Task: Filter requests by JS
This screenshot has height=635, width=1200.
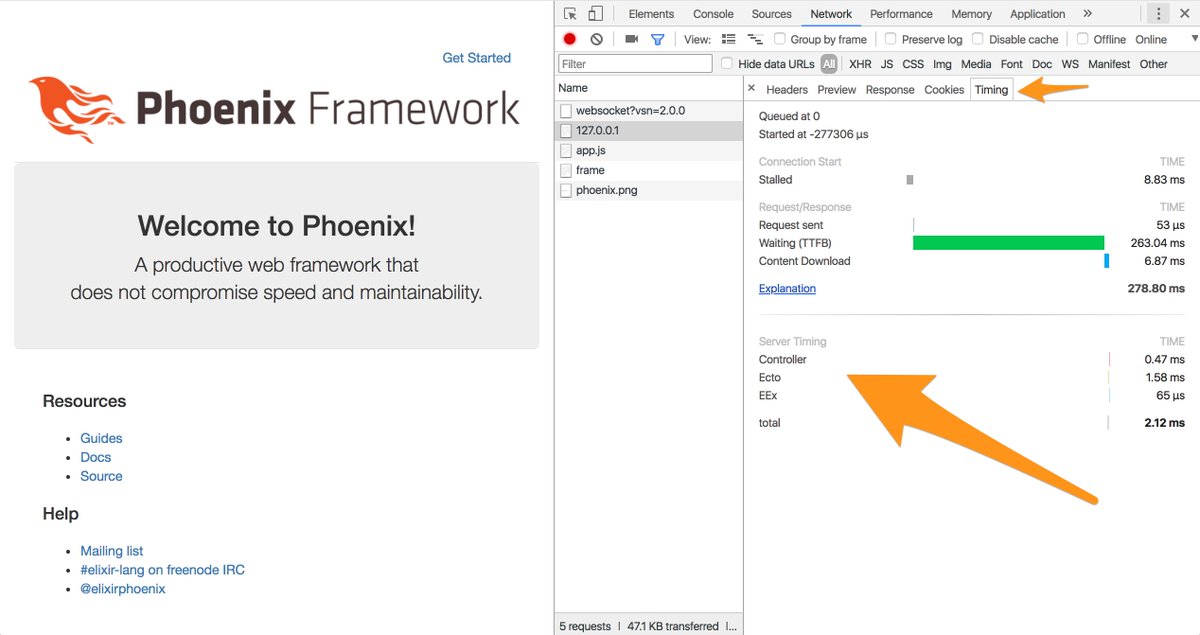Action: (x=887, y=64)
